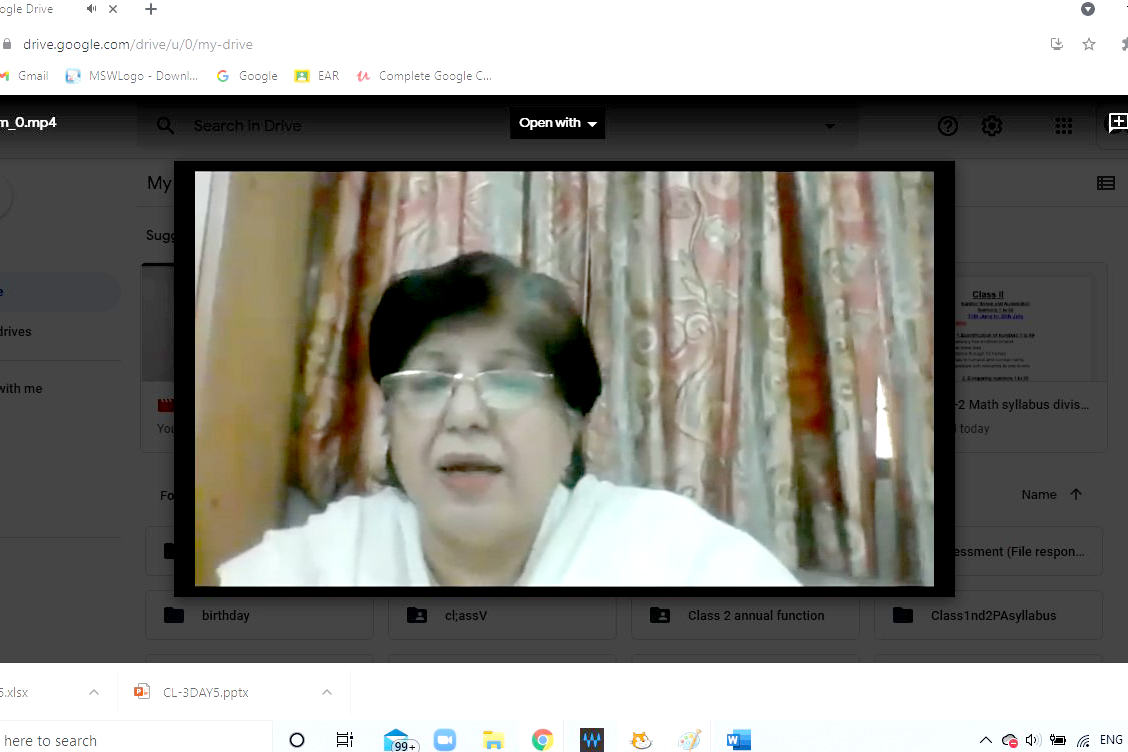Image resolution: width=1128 pixels, height=752 pixels.
Task: Switch to list layout view icon
Action: tap(1105, 183)
